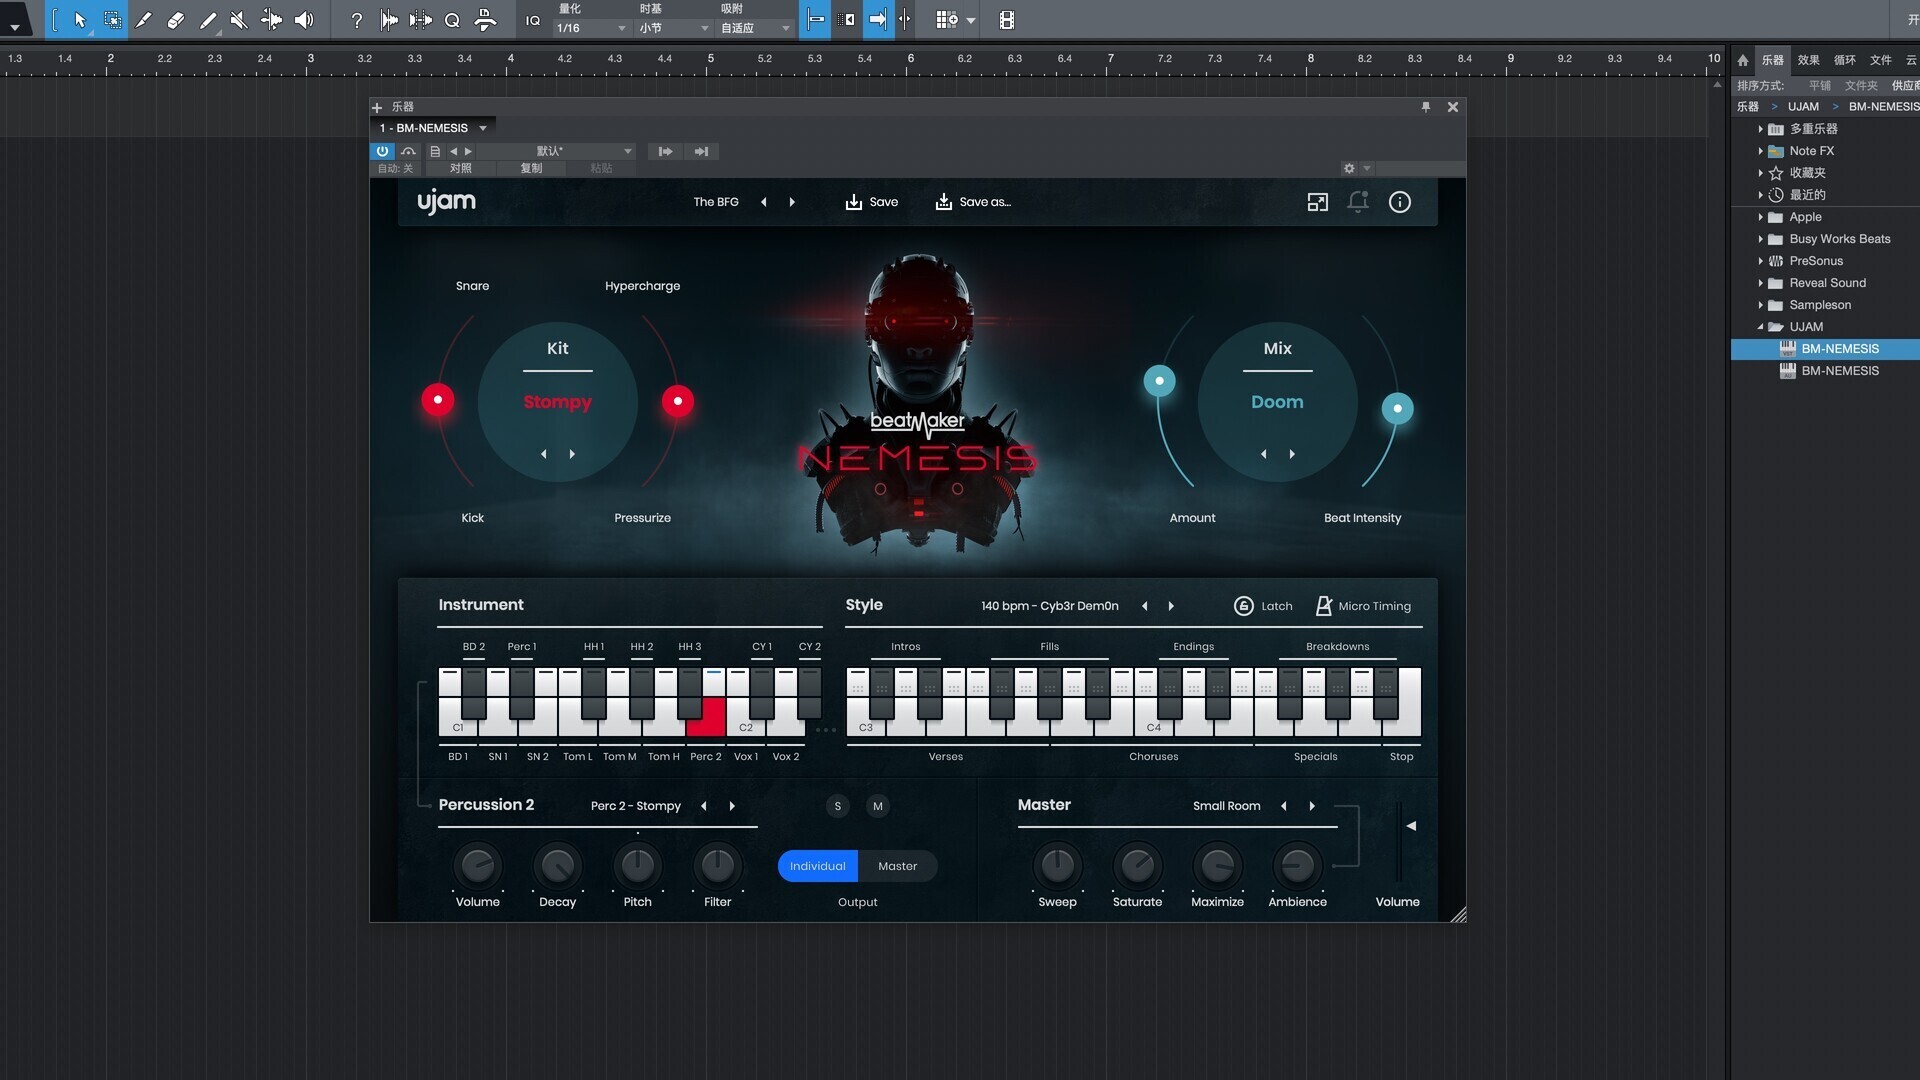
Task: Click the Master Ambience knob
Action: (x=1297, y=866)
